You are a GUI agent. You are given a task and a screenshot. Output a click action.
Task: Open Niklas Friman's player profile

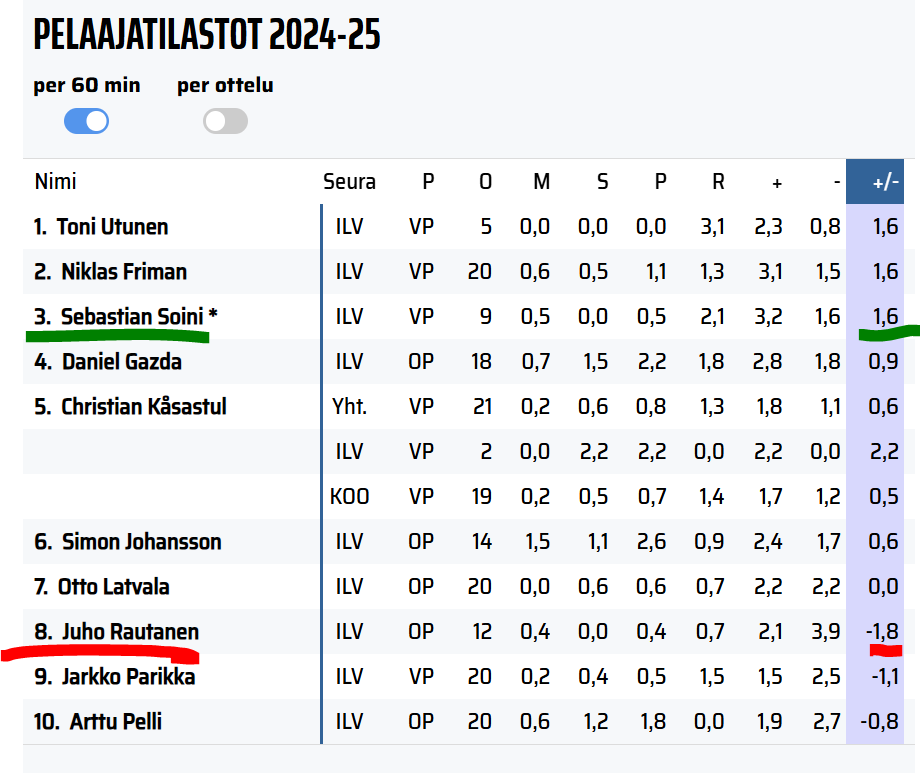click(x=124, y=272)
